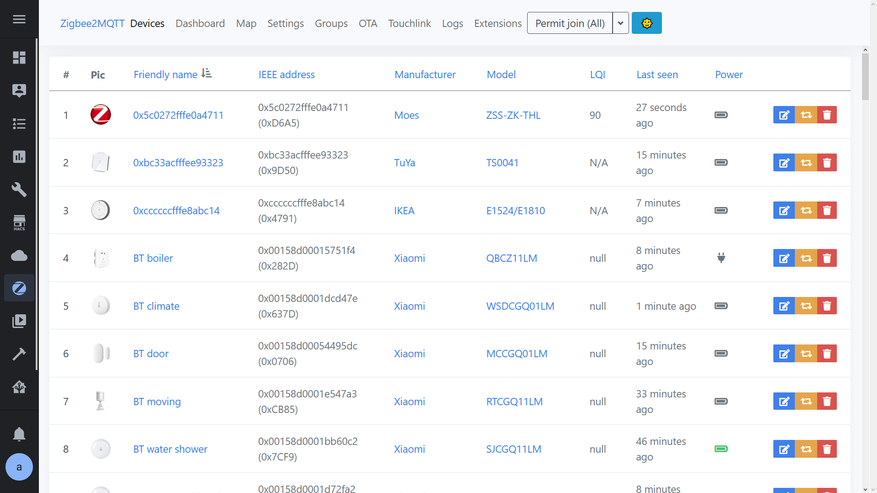
Task: Open the Touchlink tab
Action: tap(409, 23)
